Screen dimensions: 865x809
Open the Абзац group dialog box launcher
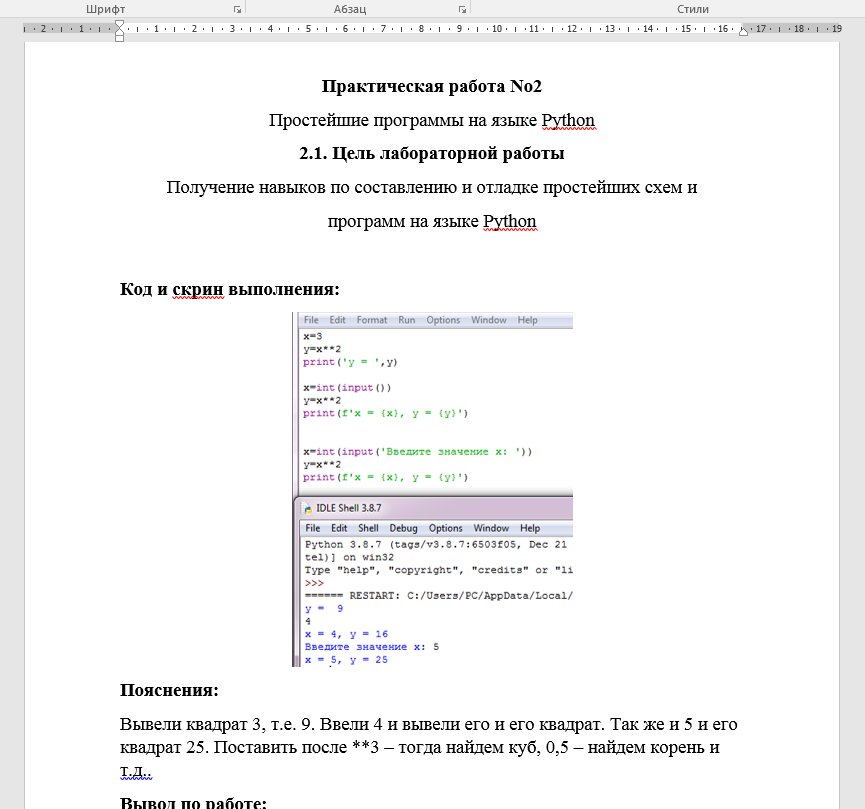(x=461, y=8)
